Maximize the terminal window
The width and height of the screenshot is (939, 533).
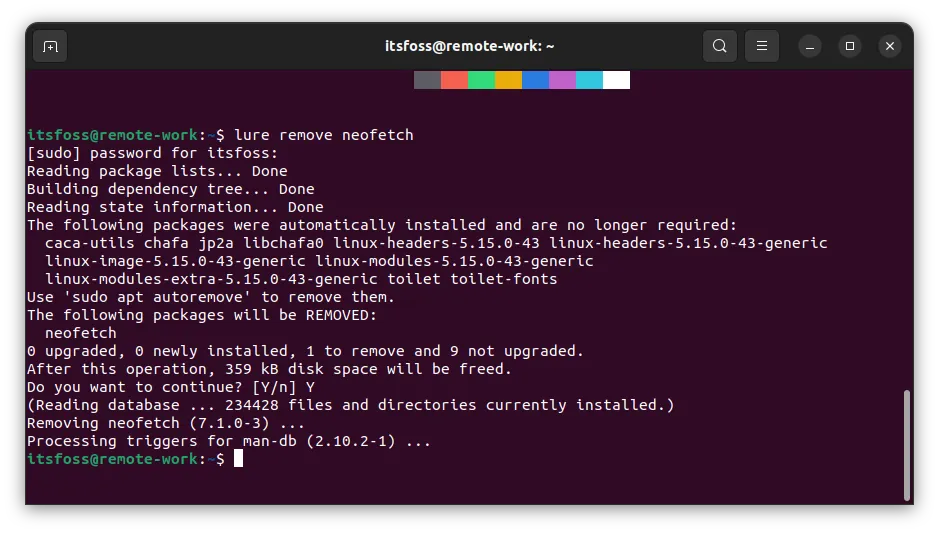[849, 46]
